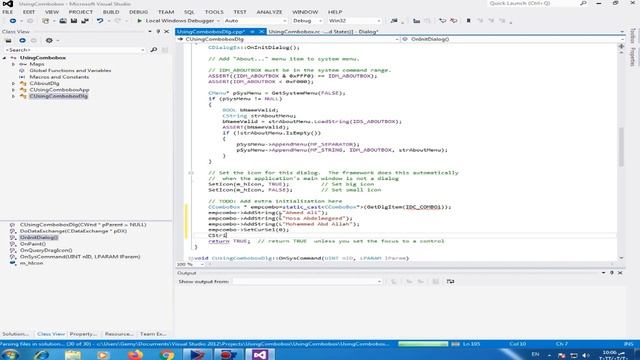Click the volume icon in system tray
Viewport: 640px width, 360px height.
[586, 355]
